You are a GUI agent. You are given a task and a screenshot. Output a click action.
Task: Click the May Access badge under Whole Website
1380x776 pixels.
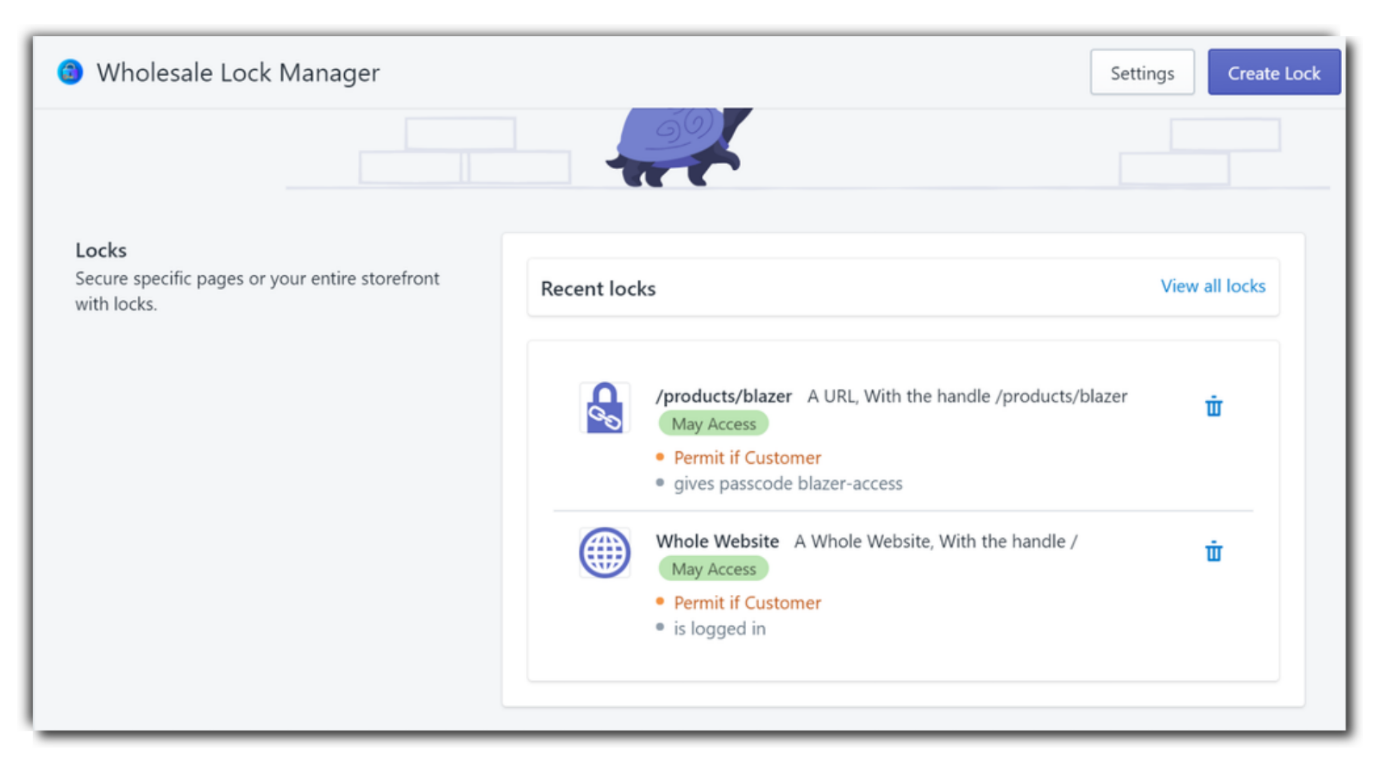point(713,569)
